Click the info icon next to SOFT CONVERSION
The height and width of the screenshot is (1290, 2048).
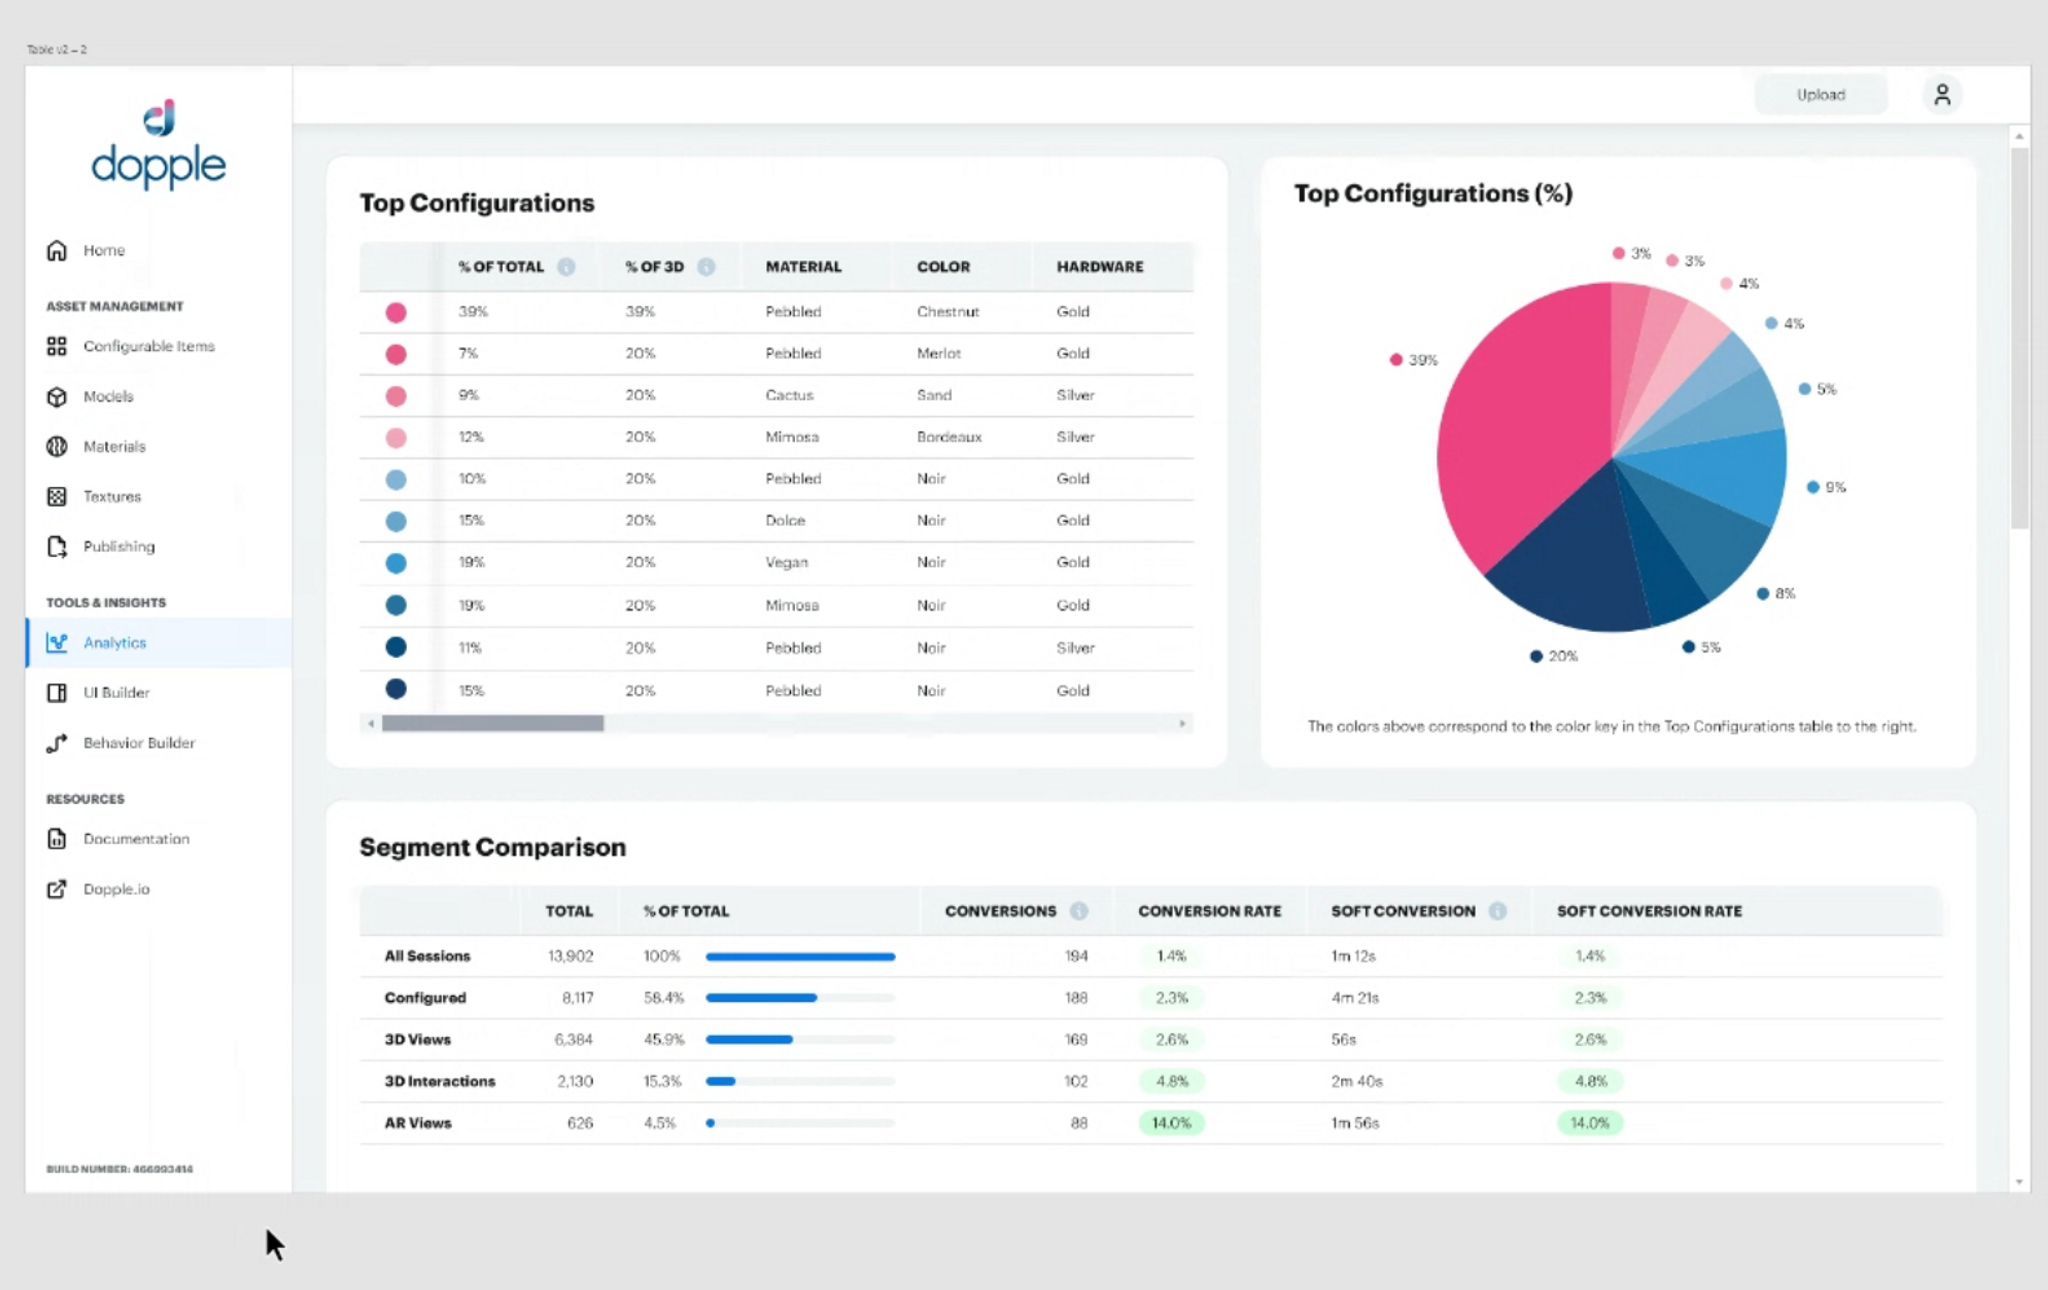1497,911
